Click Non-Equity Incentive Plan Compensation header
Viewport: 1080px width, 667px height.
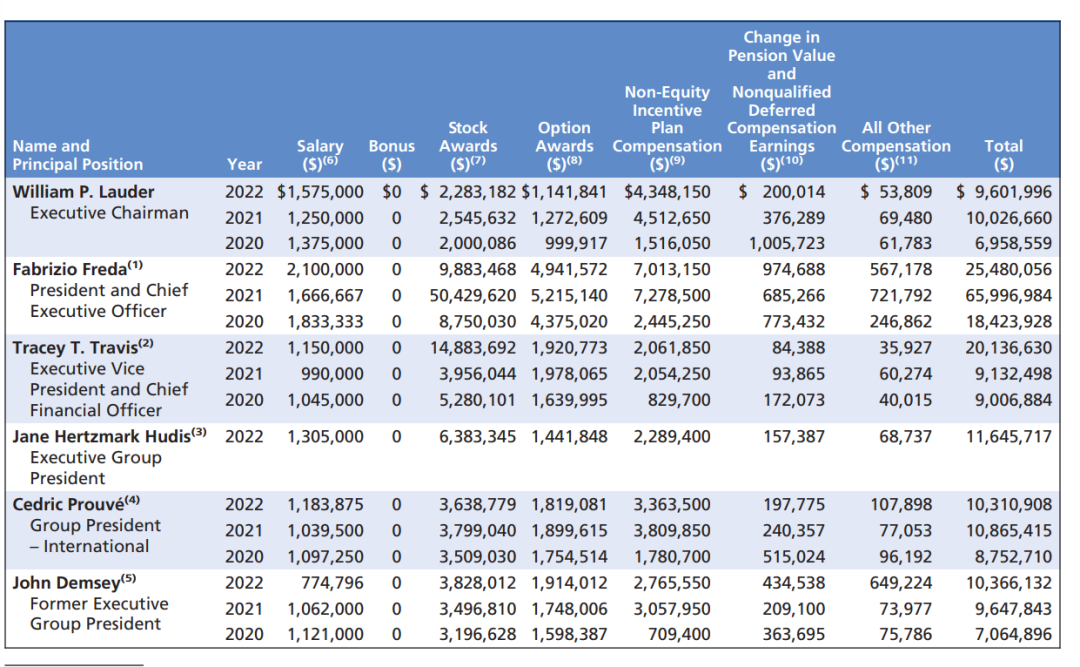[x=667, y=128]
